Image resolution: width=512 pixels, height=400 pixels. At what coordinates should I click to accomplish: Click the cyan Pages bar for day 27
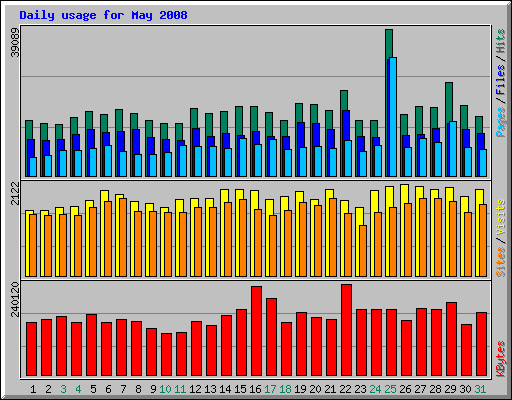423,157
